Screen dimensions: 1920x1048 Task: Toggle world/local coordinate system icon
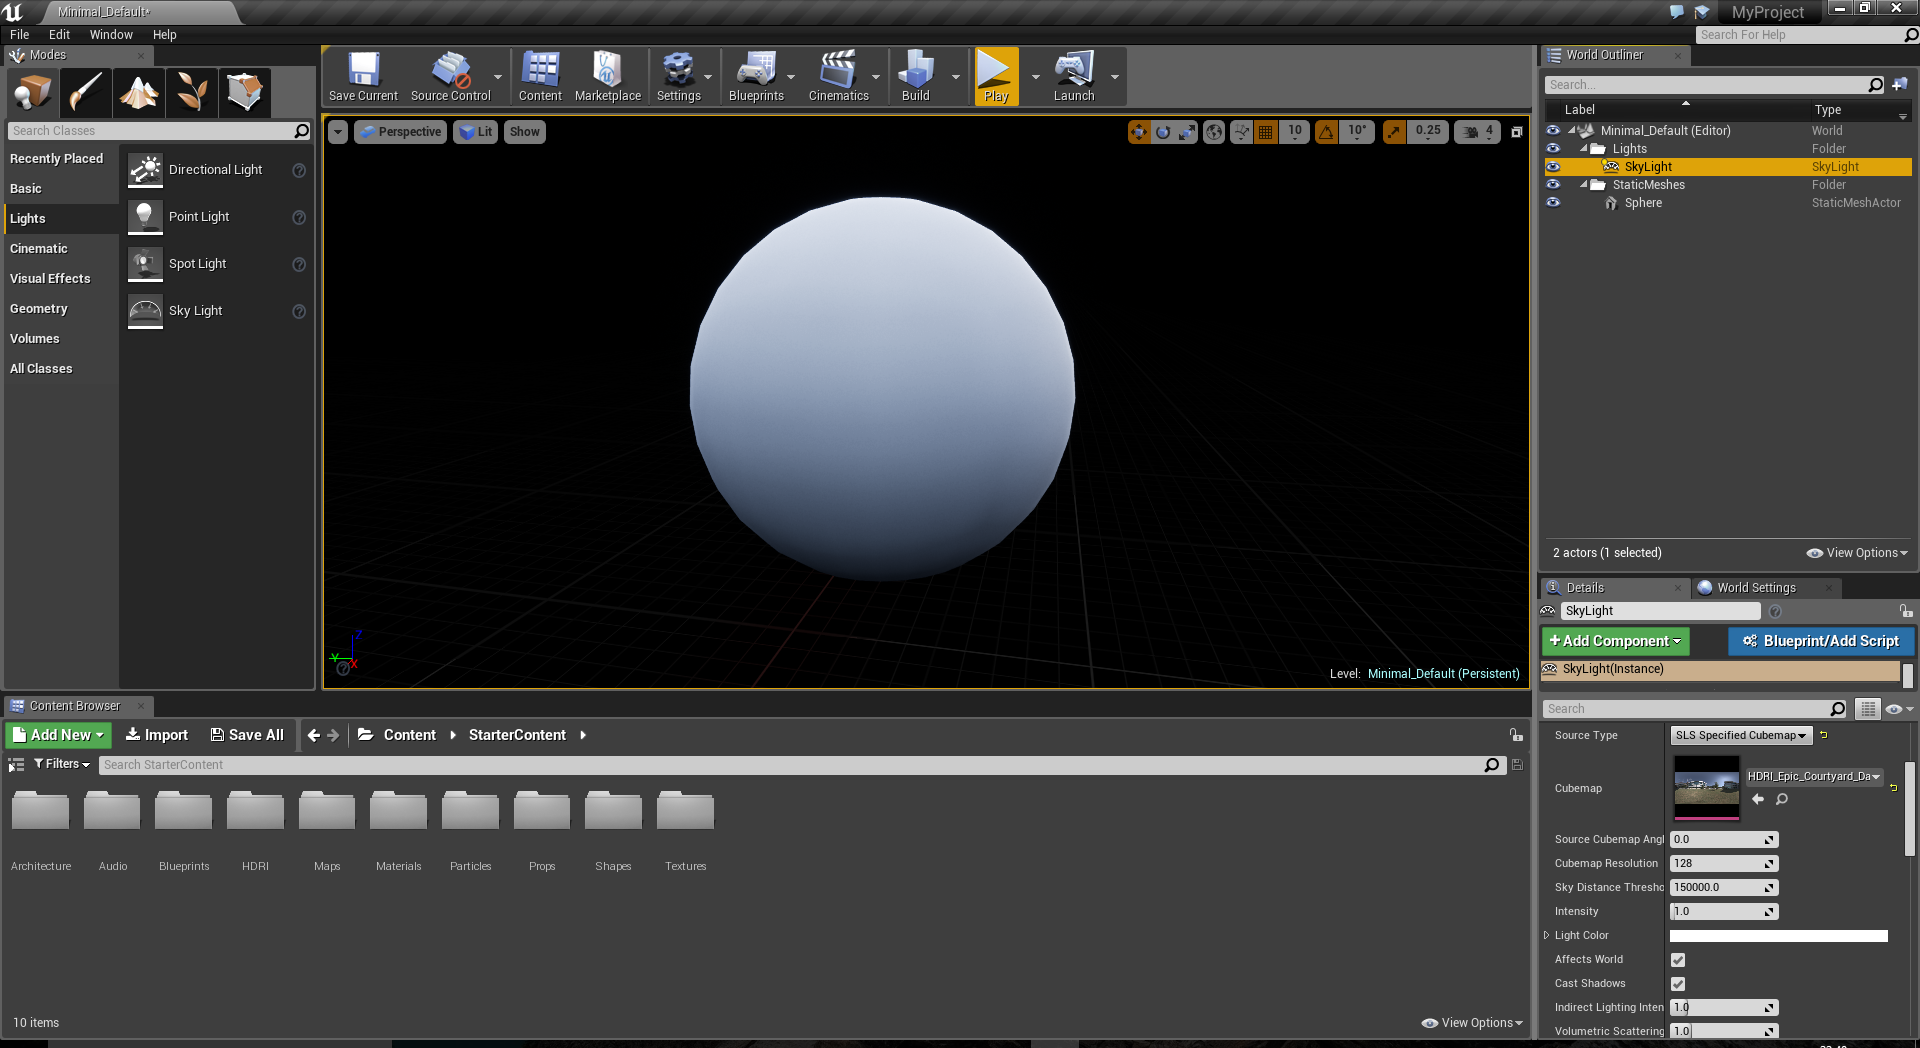1214,132
